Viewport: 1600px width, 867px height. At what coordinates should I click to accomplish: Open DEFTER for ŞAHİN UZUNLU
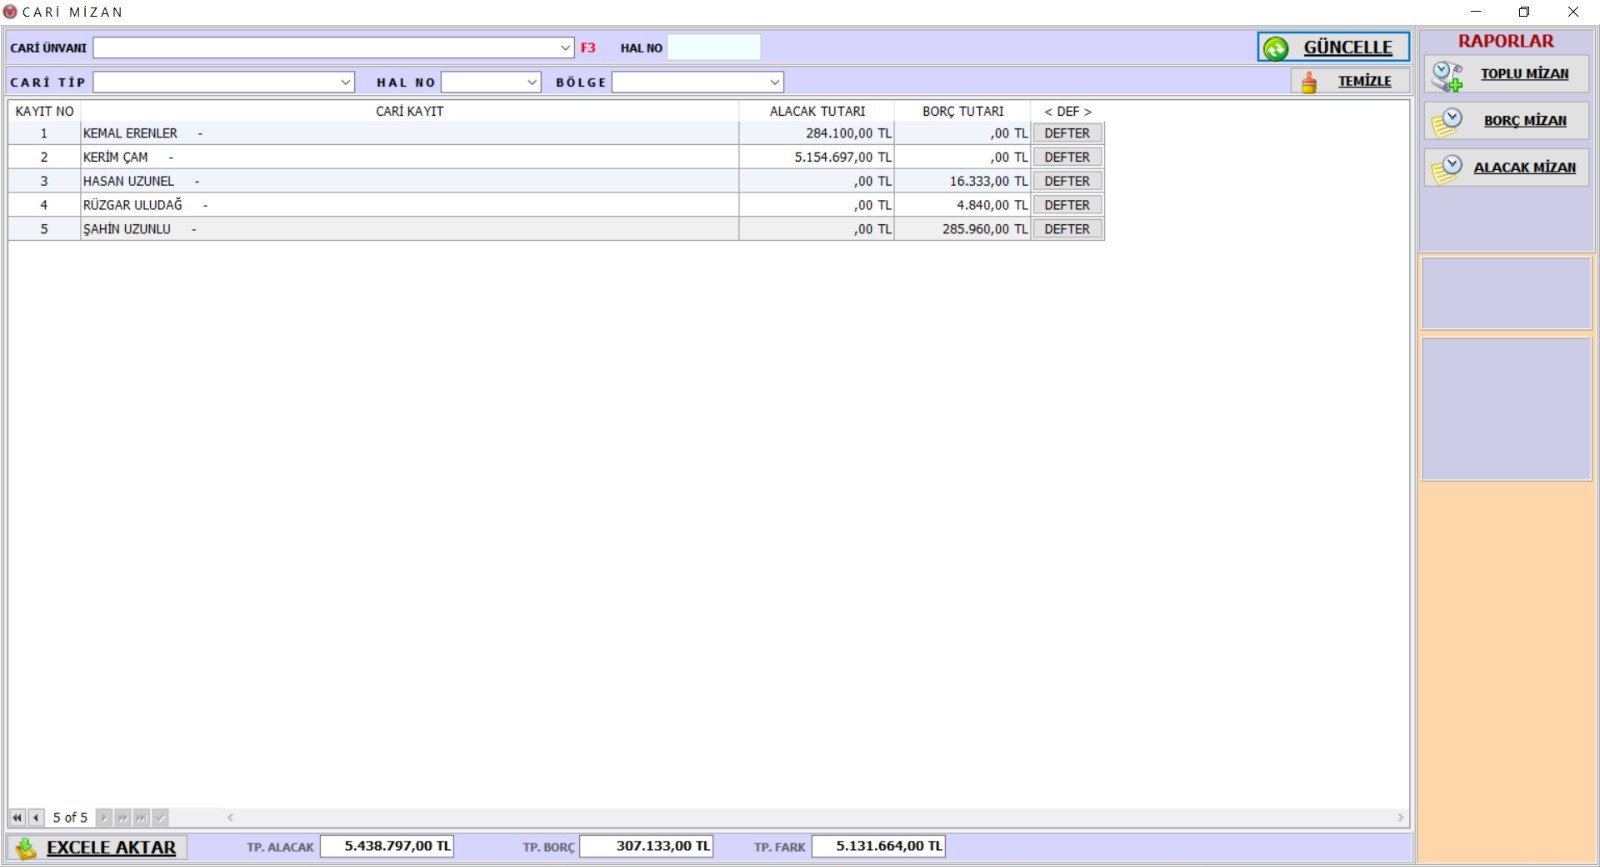(1067, 229)
